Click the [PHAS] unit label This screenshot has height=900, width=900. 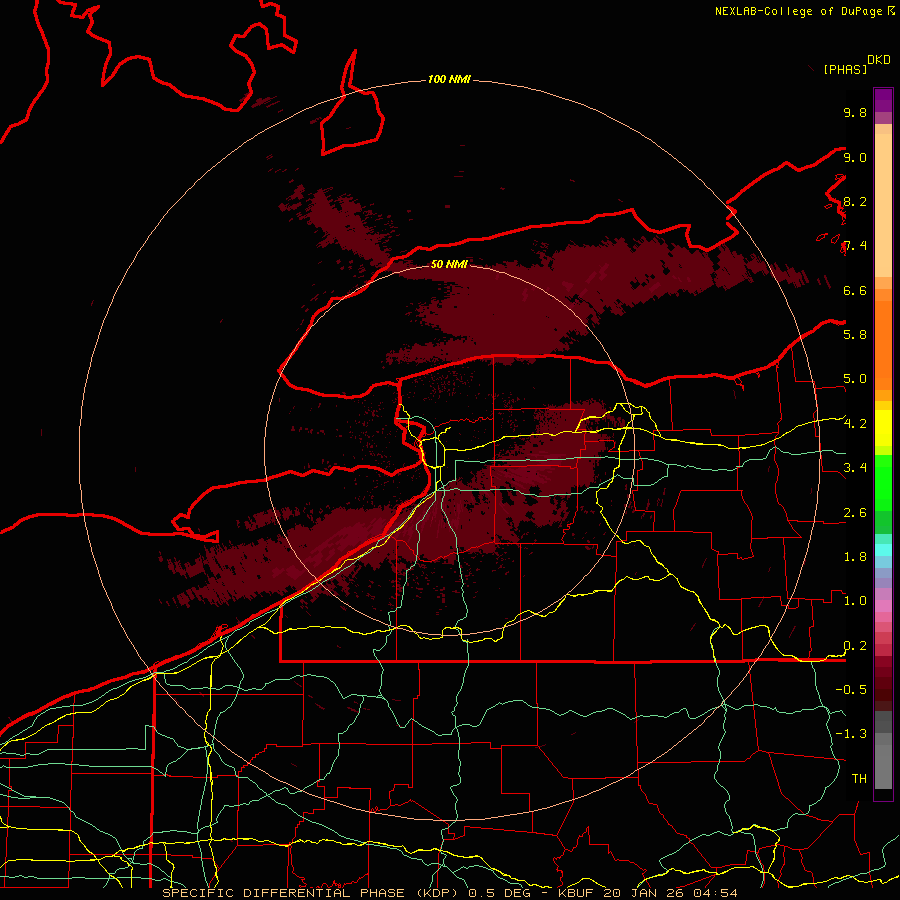coord(845,69)
